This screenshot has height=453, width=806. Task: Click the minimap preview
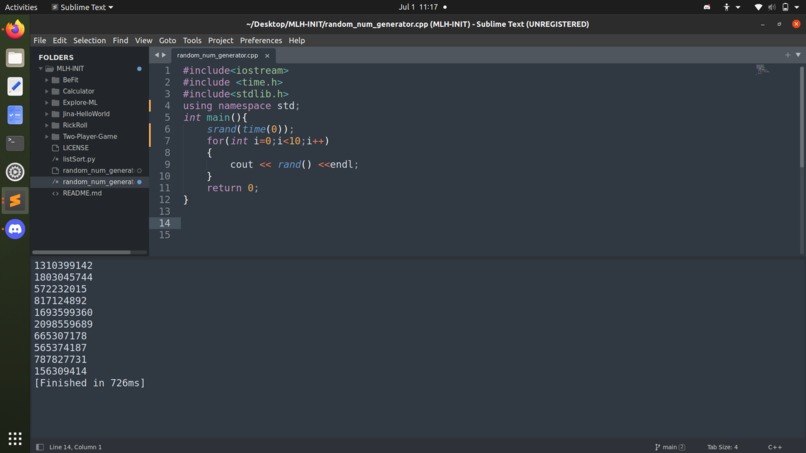click(x=762, y=69)
